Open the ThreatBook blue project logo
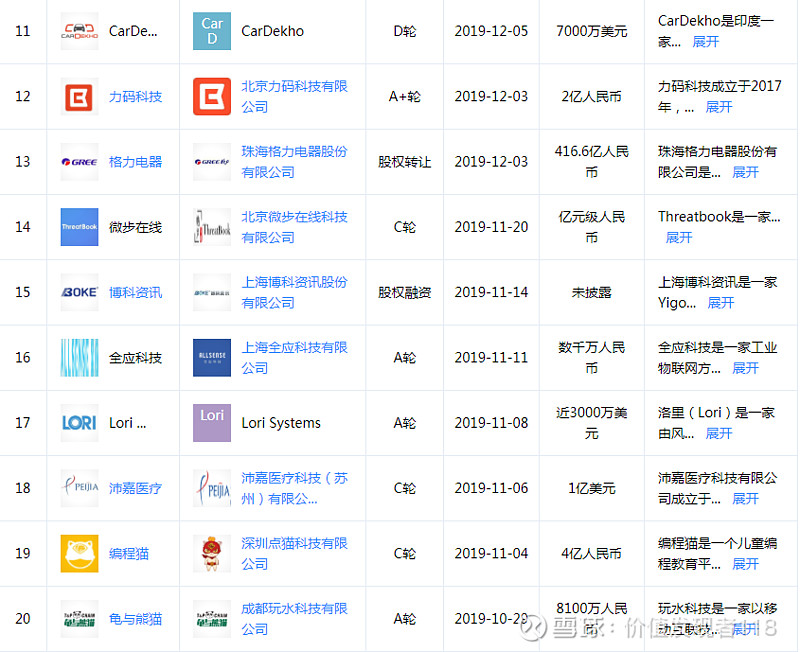Image resolution: width=800 pixels, height=652 pixels. coord(79,227)
